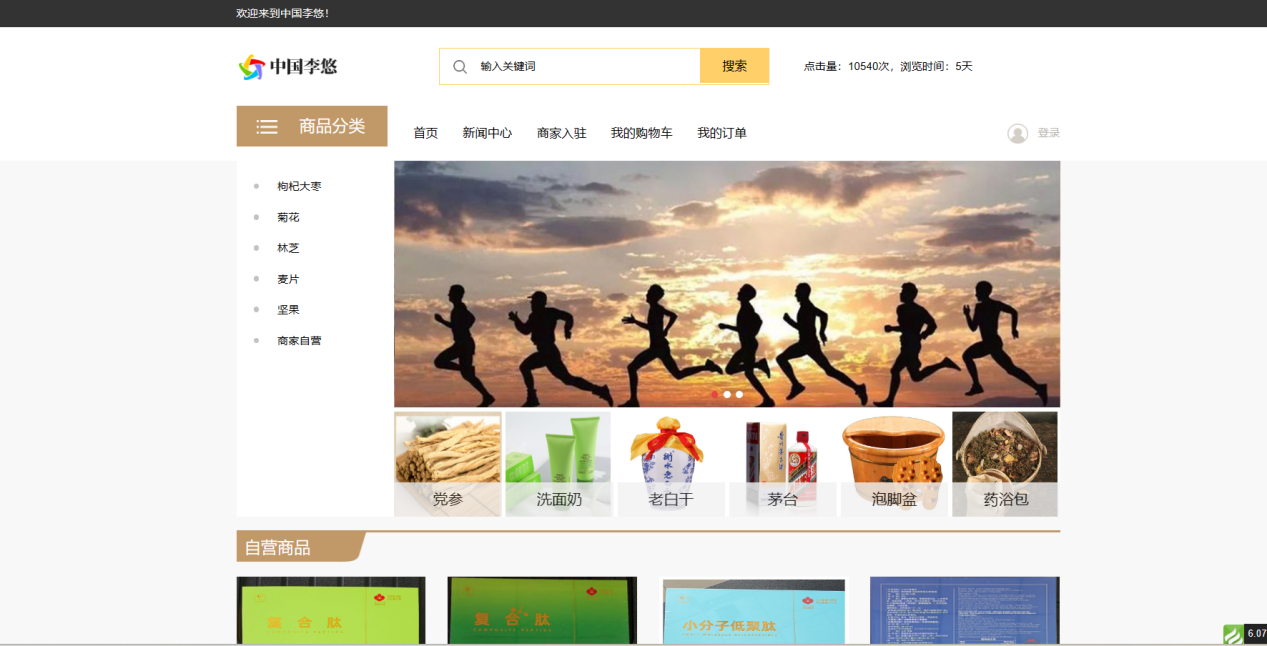Go to 新闻中心 in navigation bar
1267x646 pixels.
[x=487, y=133]
